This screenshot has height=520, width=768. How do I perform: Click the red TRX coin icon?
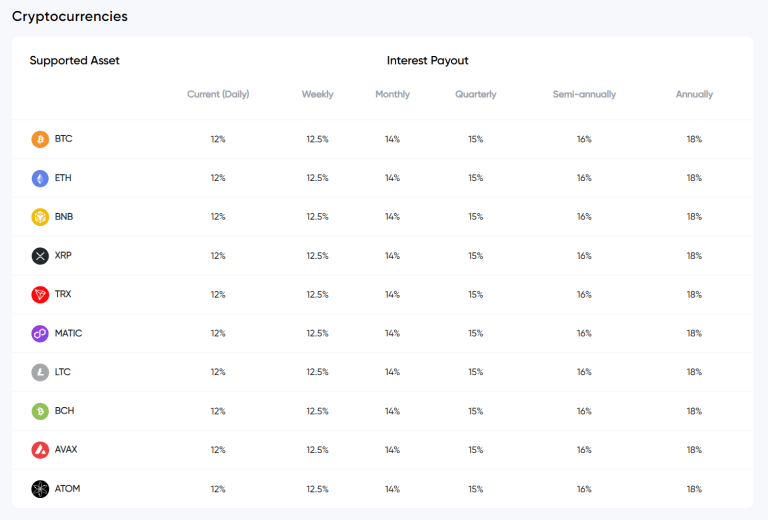coord(40,295)
